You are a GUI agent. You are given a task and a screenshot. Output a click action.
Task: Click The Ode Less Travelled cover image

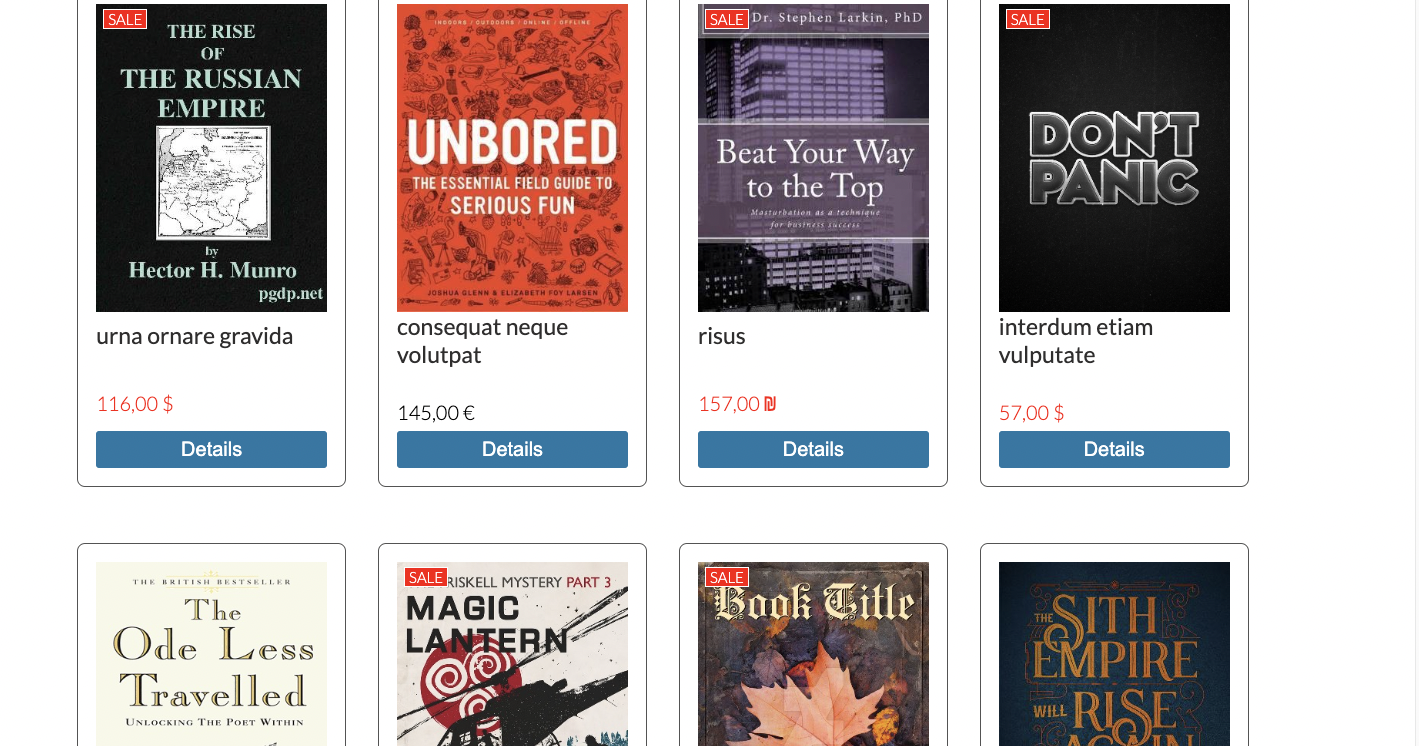(211, 654)
